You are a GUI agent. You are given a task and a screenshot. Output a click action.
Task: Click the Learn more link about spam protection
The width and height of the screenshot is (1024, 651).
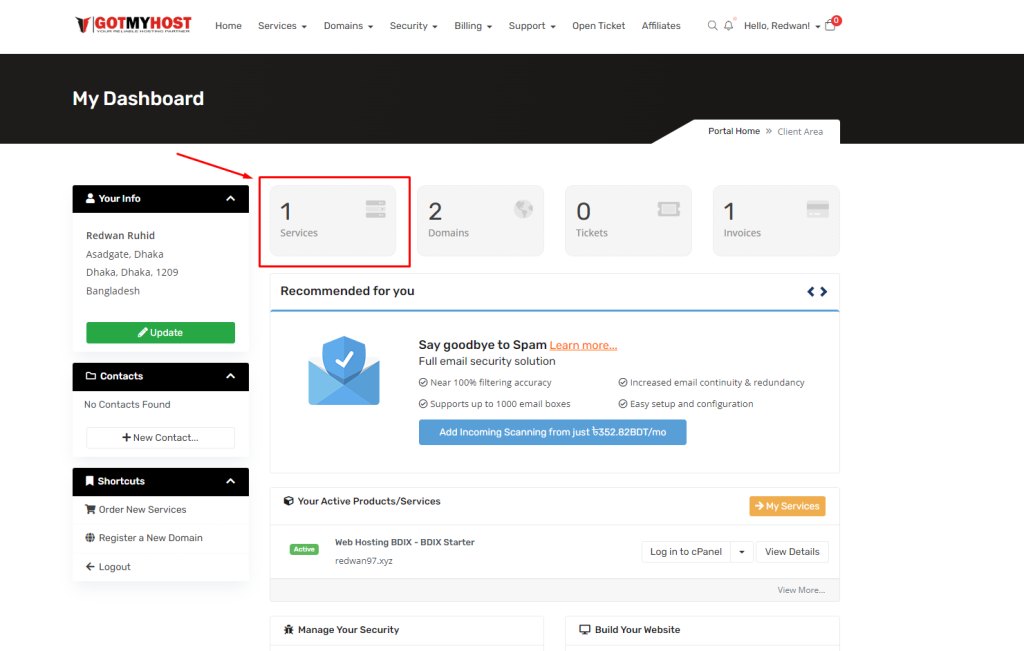[x=583, y=344]
